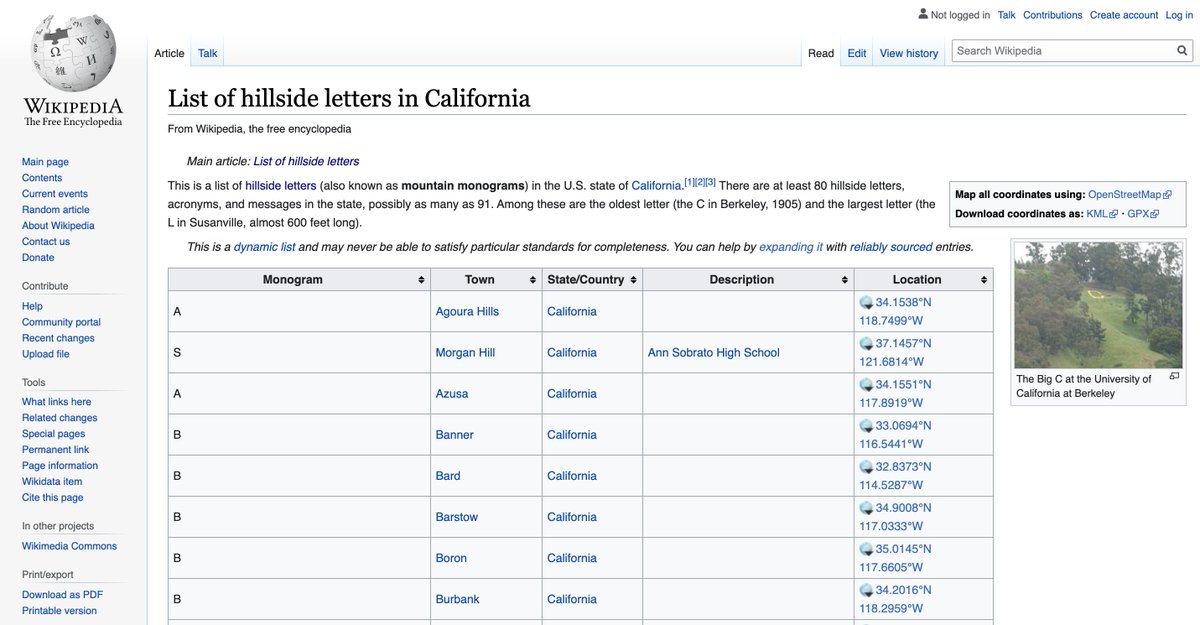1200x625 pixels.
Task: Open Contributions link
Action: coord(1052,15)
